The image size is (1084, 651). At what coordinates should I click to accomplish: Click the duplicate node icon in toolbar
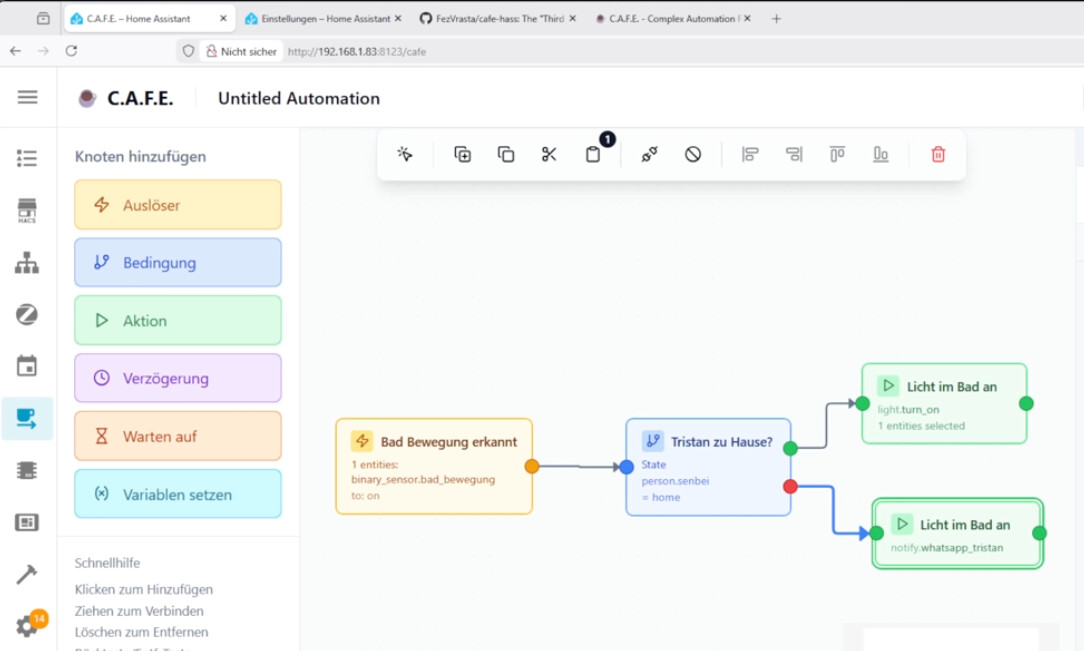[x=462, y=154]
